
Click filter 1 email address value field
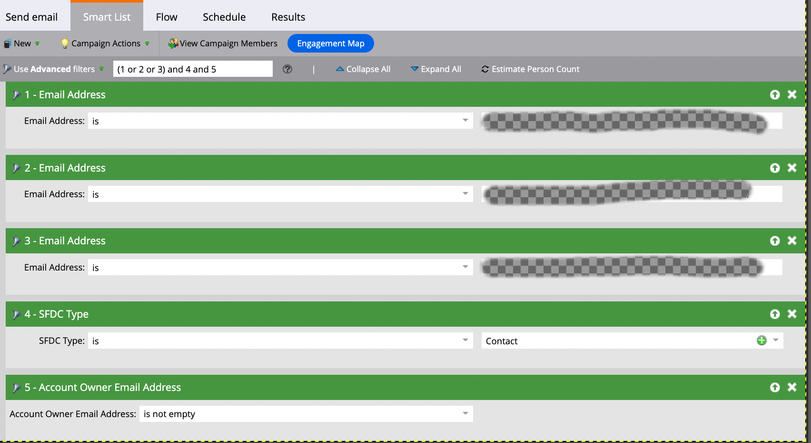pyautogui.click(x=632, y=120)
